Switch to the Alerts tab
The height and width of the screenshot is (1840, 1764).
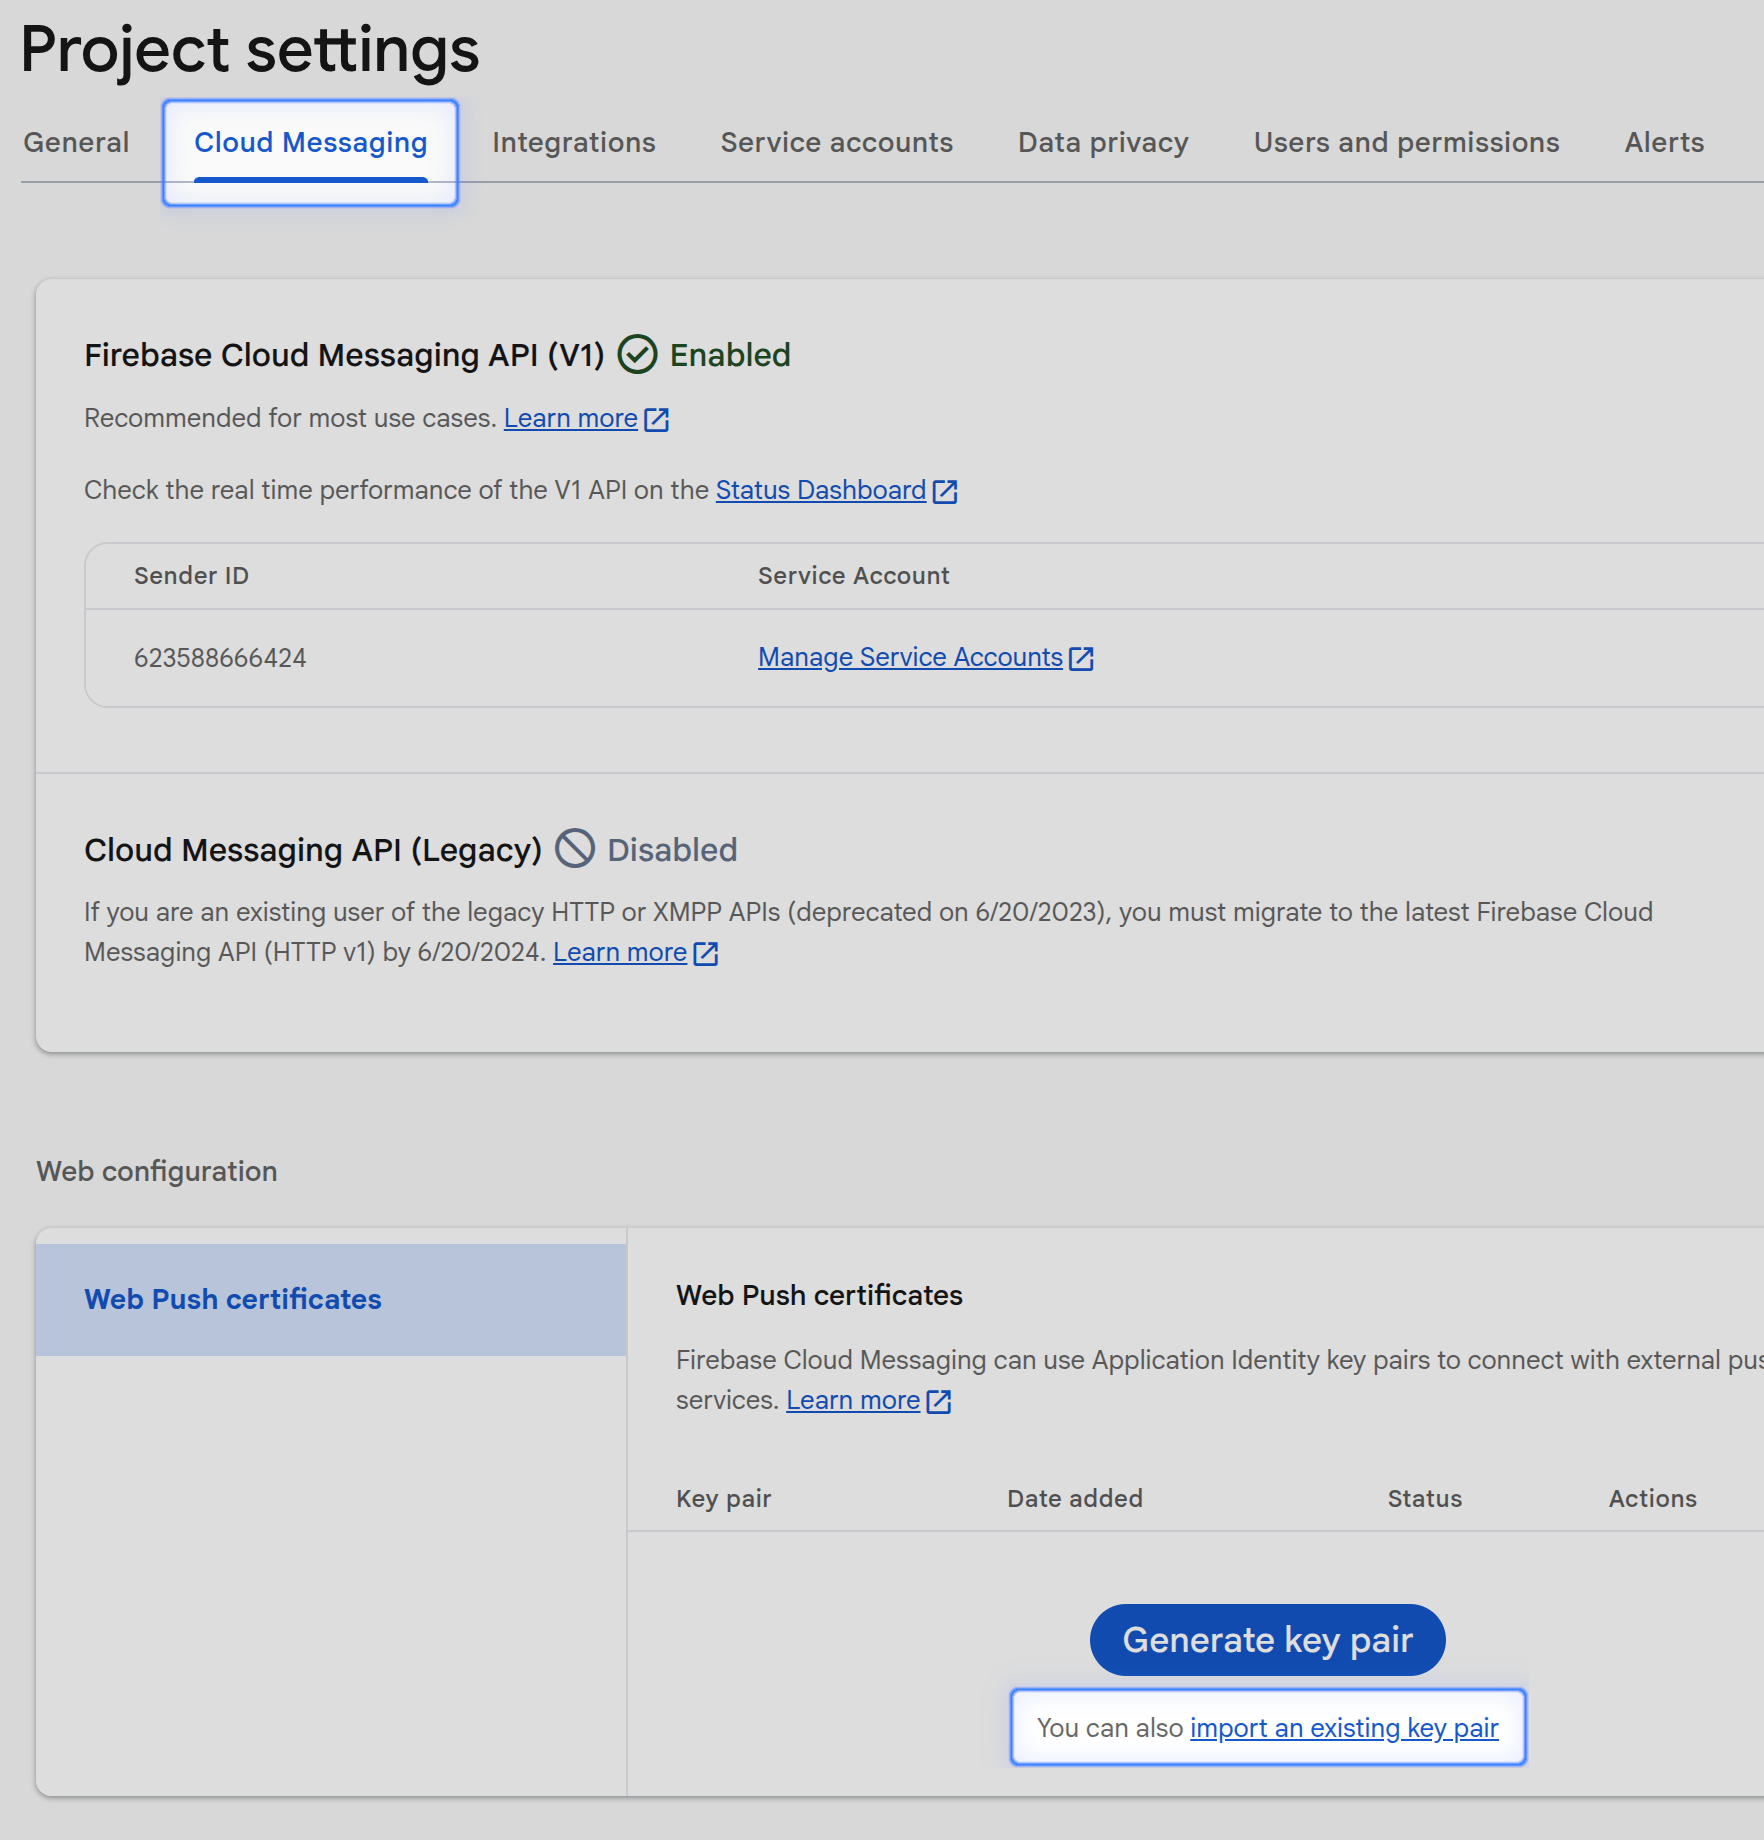(x=1664, y=142)
